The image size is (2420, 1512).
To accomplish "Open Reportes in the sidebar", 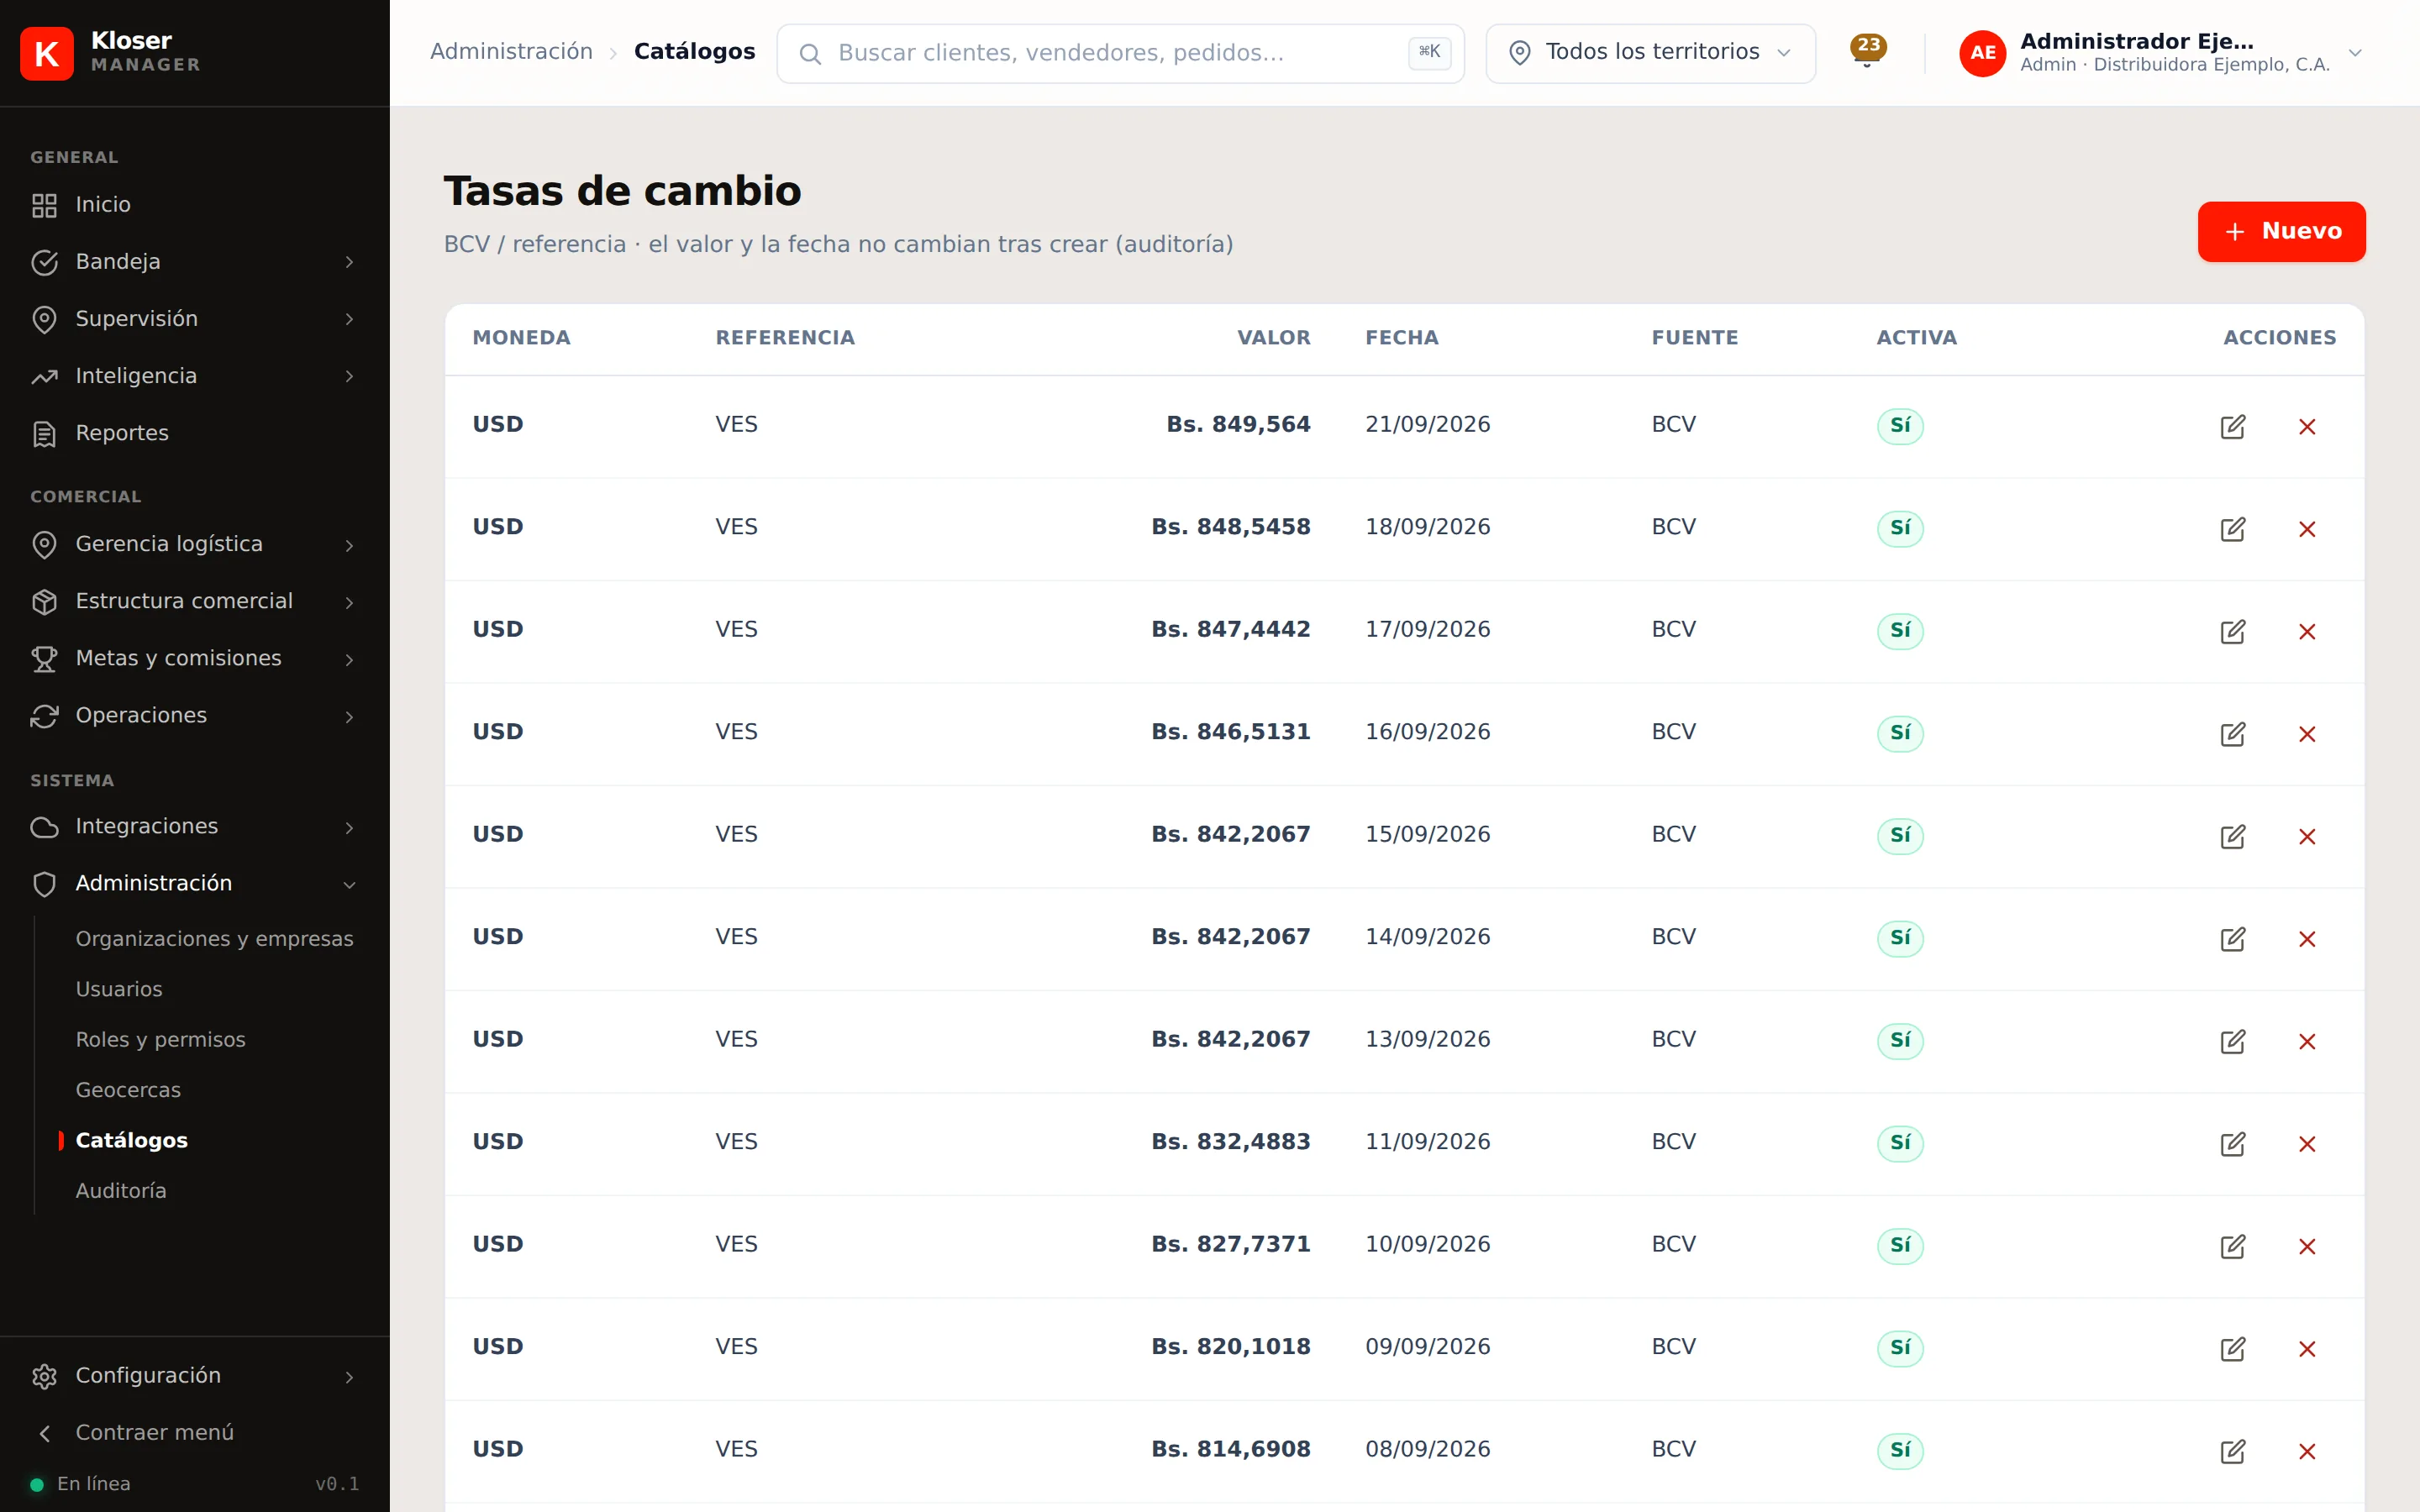I will click(194, 433).
